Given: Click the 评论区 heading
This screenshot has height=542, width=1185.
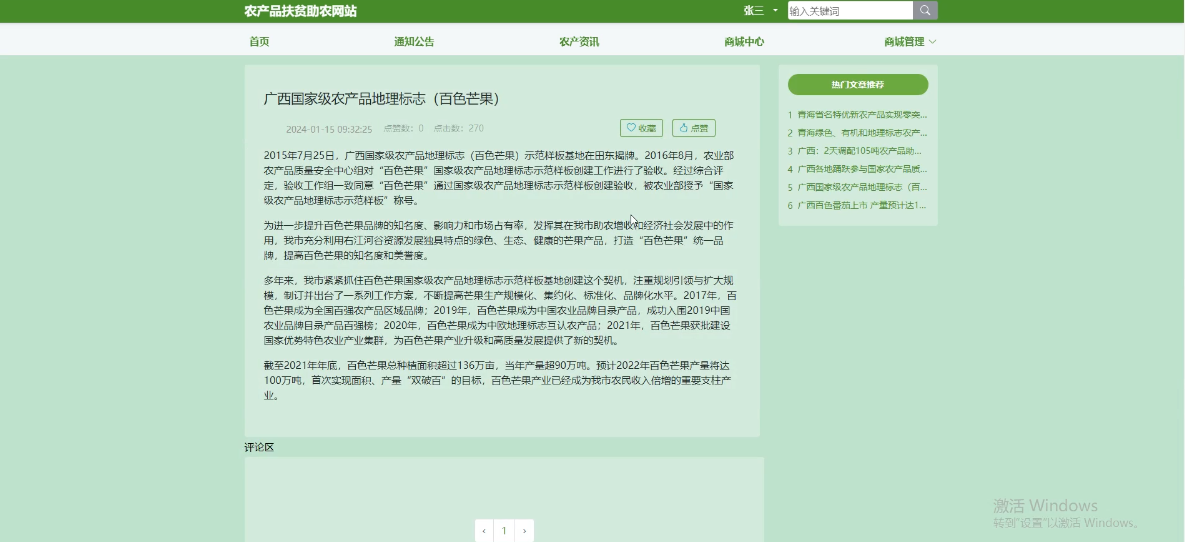Looking at the screenshot, I should [259, 448].
